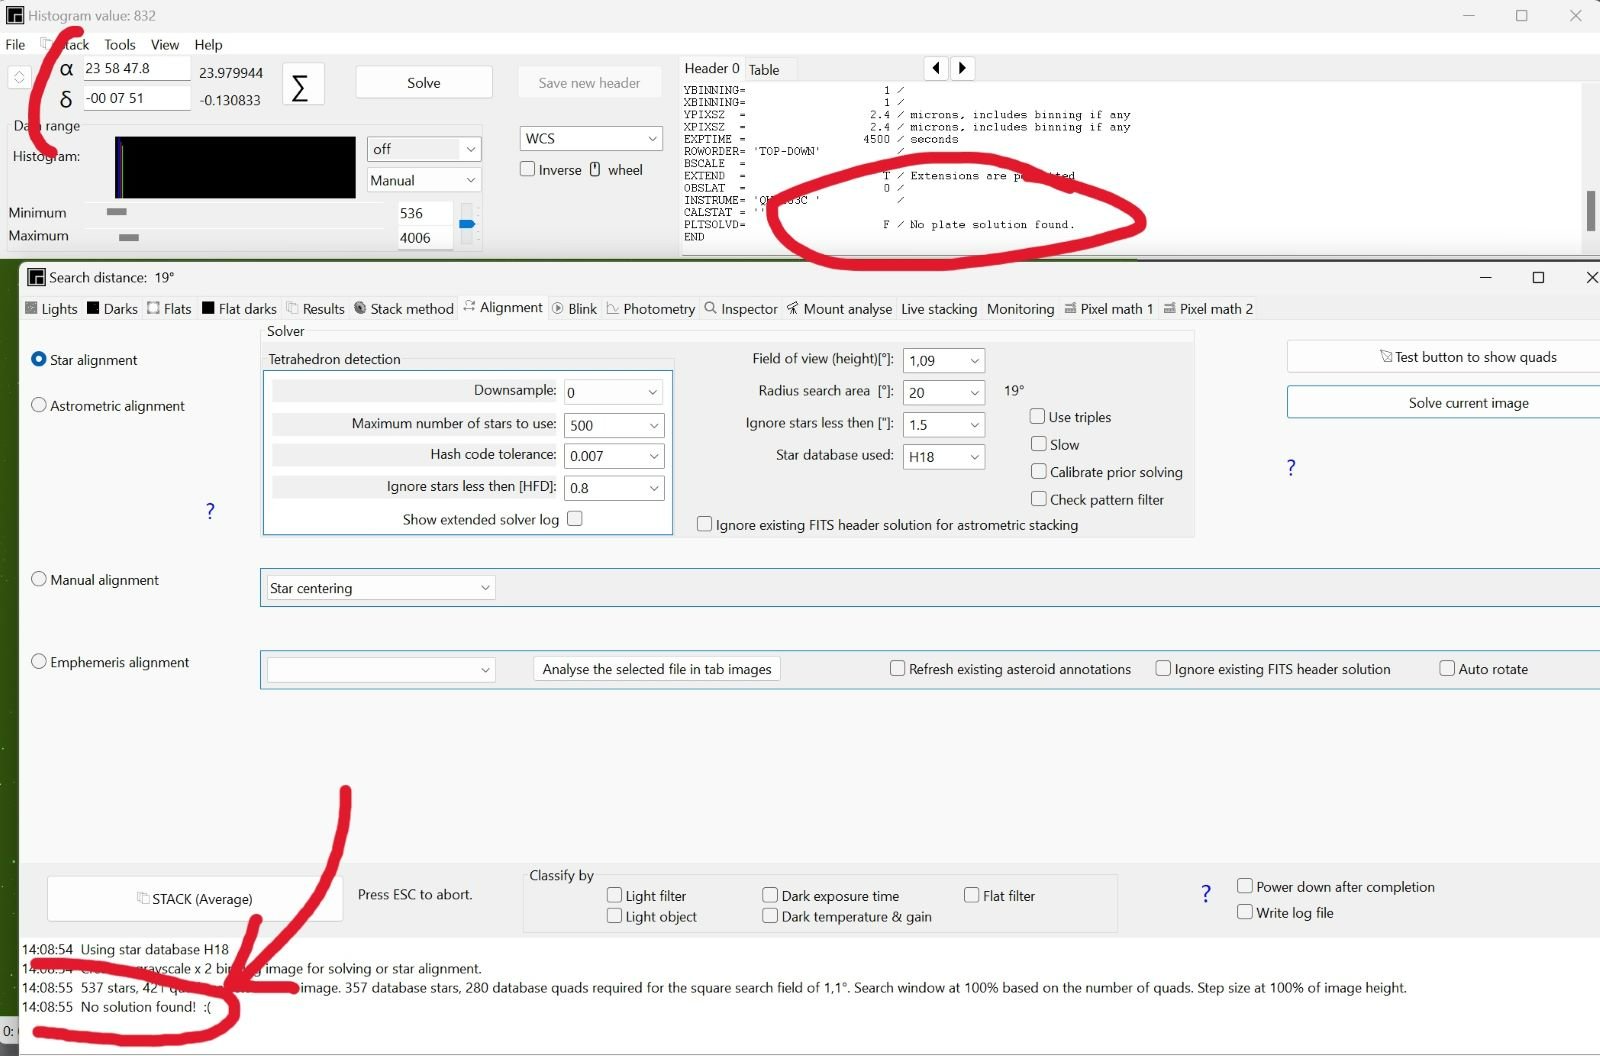
Task: Enable Show extended solver log checkbox
Action: 575,518
